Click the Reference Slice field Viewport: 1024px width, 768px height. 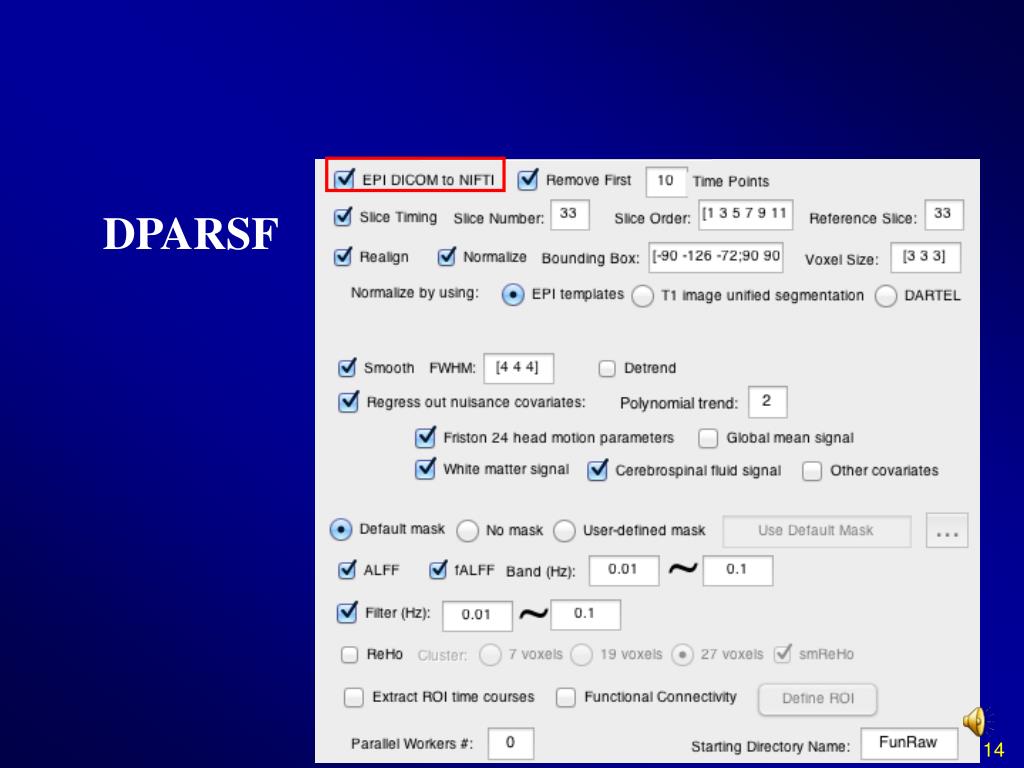coord(944,214)
